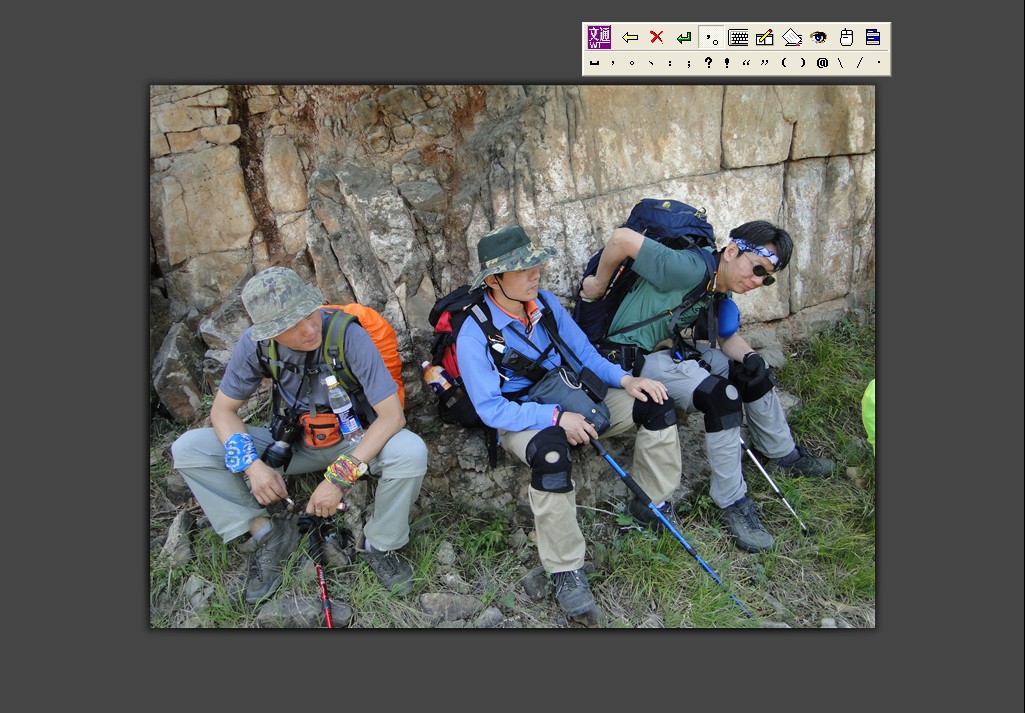Open the on-screen keyboard icon
This screenshot has width=1025, height=713.
pos(738,37)
